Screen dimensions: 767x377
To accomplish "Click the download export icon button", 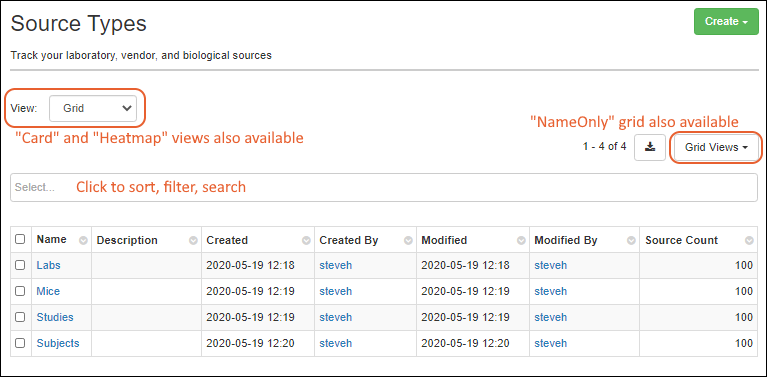I will pos(650,147).
